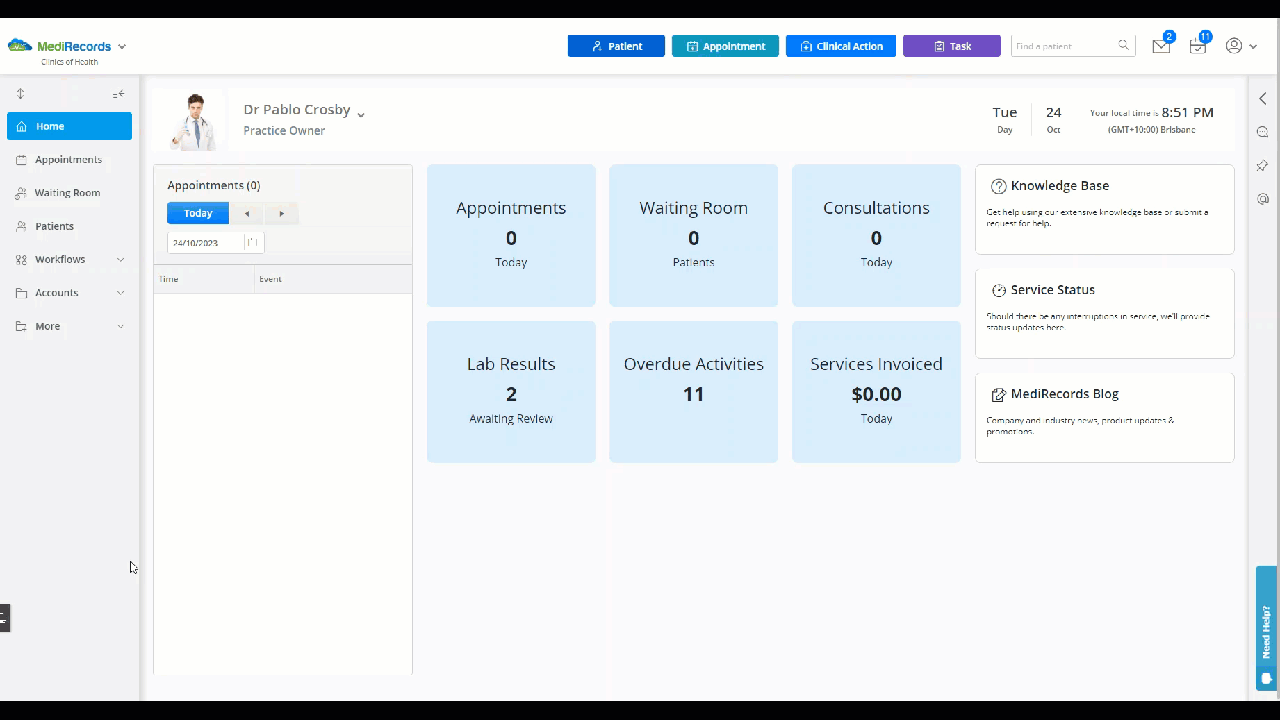Open the Consultations Today tile
Screen dimensions: 1280x720
tap(876, 235)
